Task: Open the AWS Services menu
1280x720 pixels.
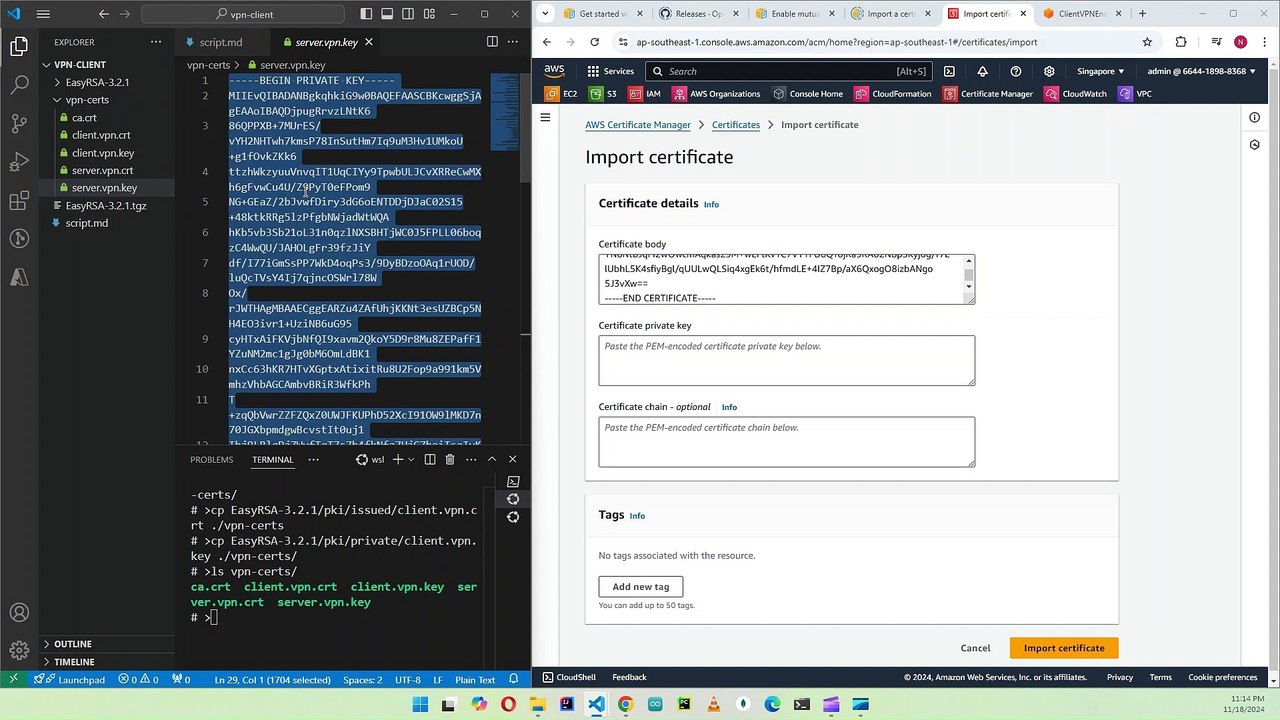Action: 610,71
